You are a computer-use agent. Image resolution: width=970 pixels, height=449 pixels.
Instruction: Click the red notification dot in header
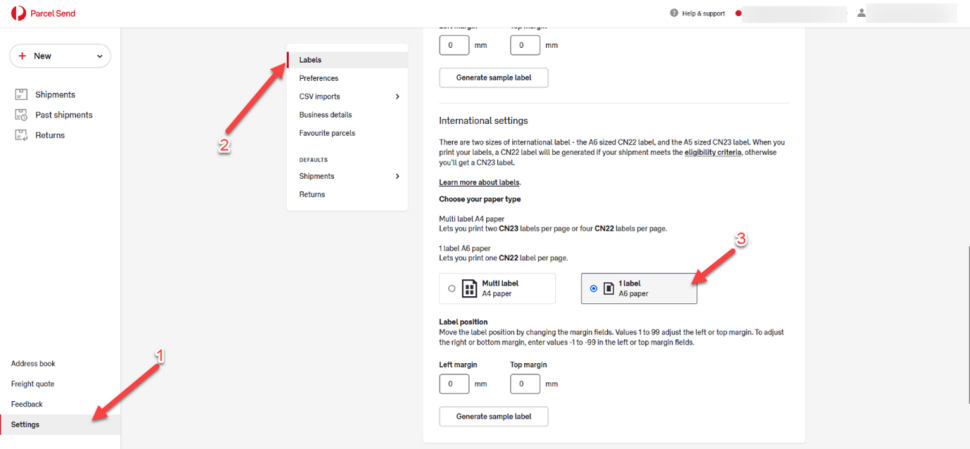738,13
